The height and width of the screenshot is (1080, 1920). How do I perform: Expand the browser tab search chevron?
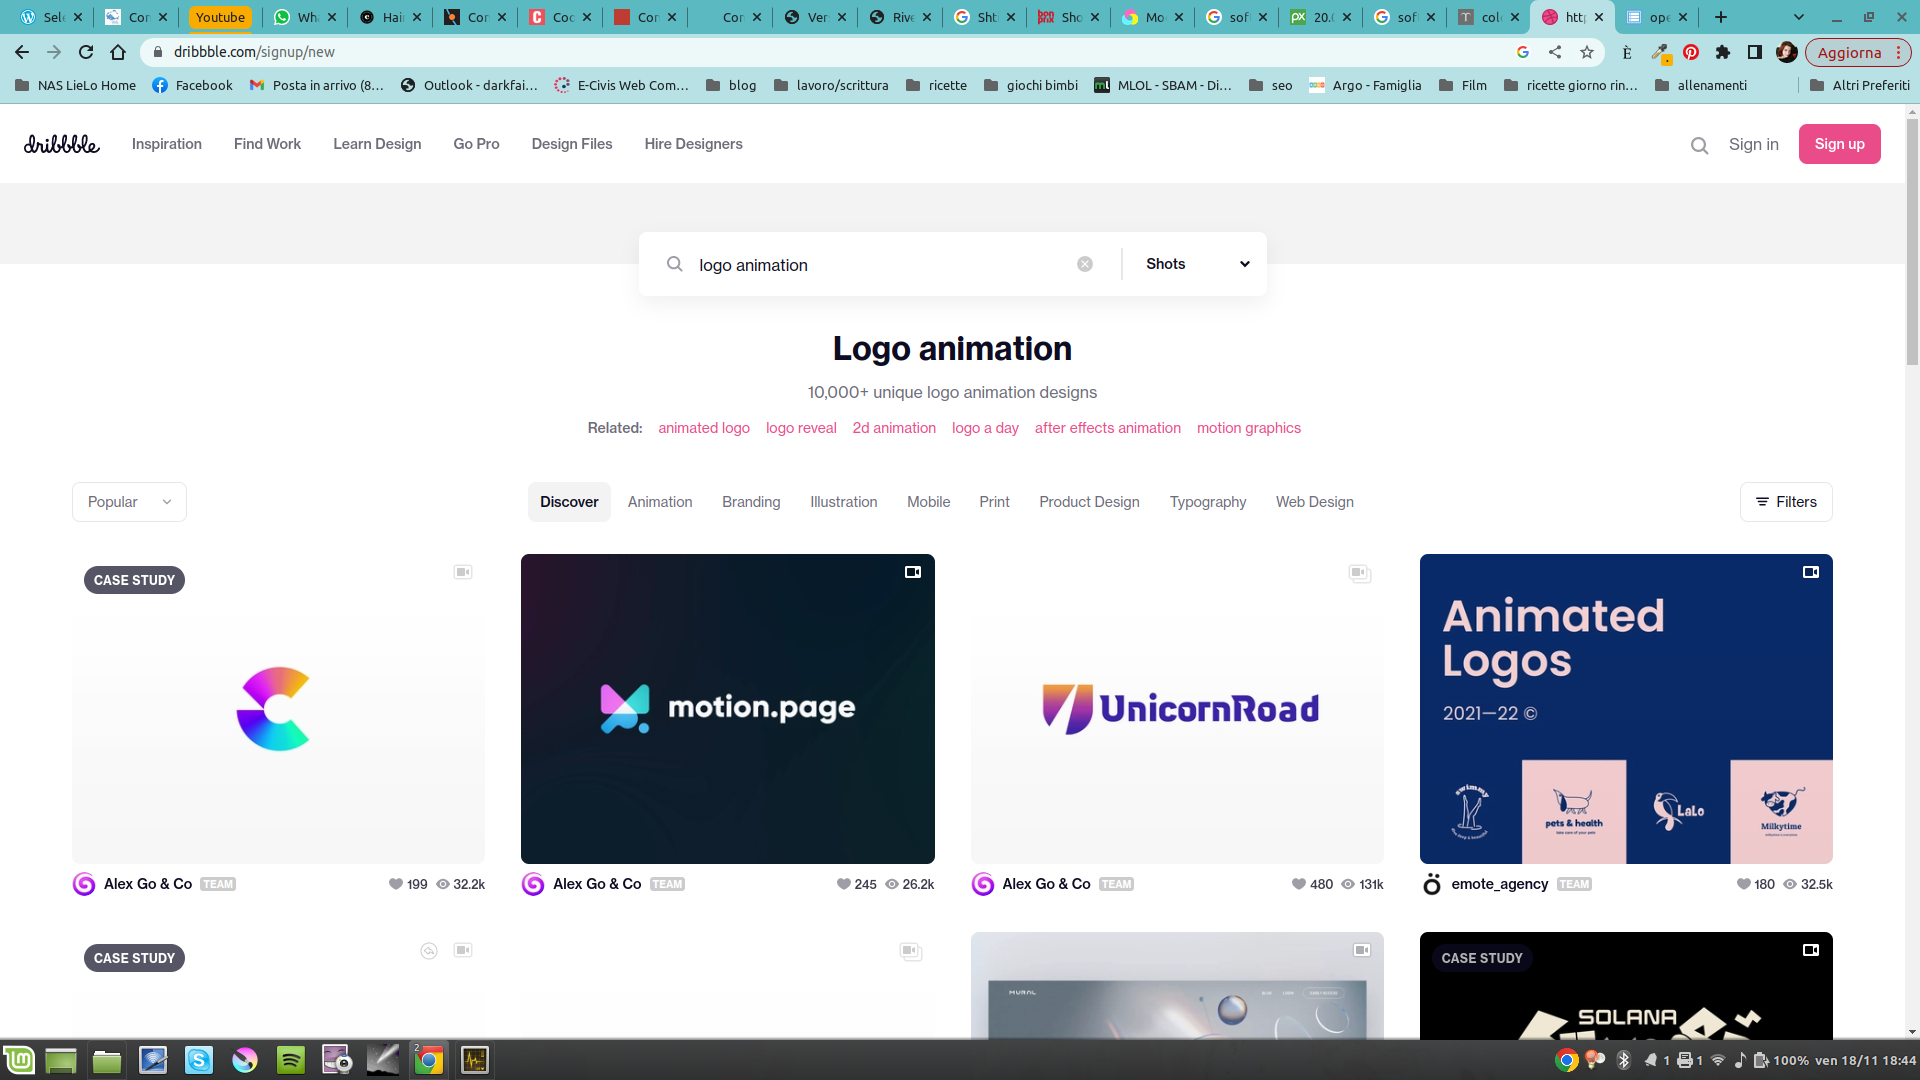(1799, 17)
